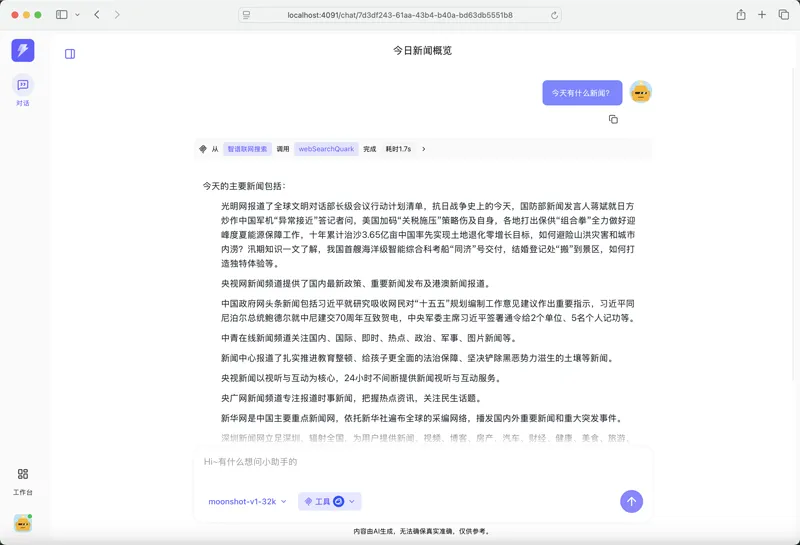The image size is (800, 545).
Task: Expand the 工具 tools dropdown
Action: pos(329,501)
